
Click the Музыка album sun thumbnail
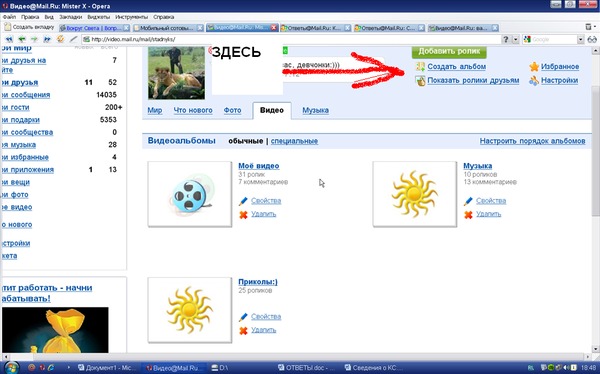tap(415, 194)
